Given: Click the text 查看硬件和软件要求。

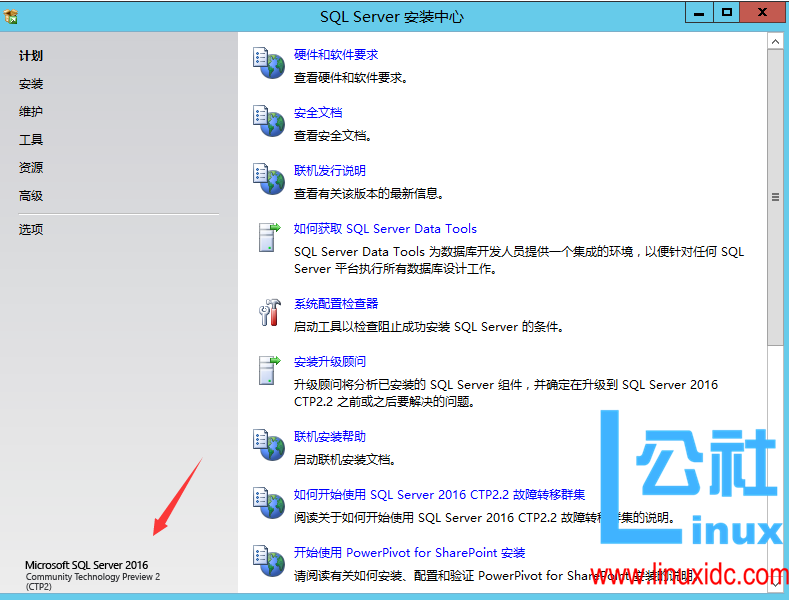Looking at the screenshot, I should (351, 78).
